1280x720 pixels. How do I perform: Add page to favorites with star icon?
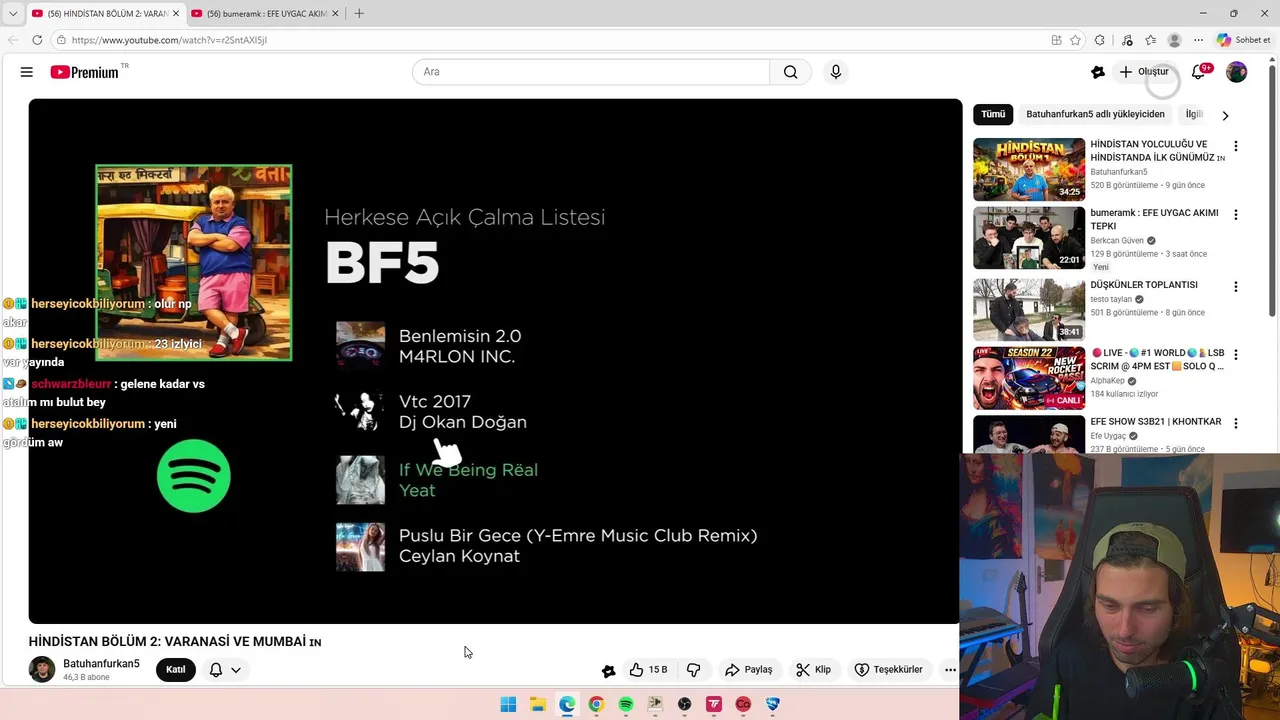[1075, 40]
